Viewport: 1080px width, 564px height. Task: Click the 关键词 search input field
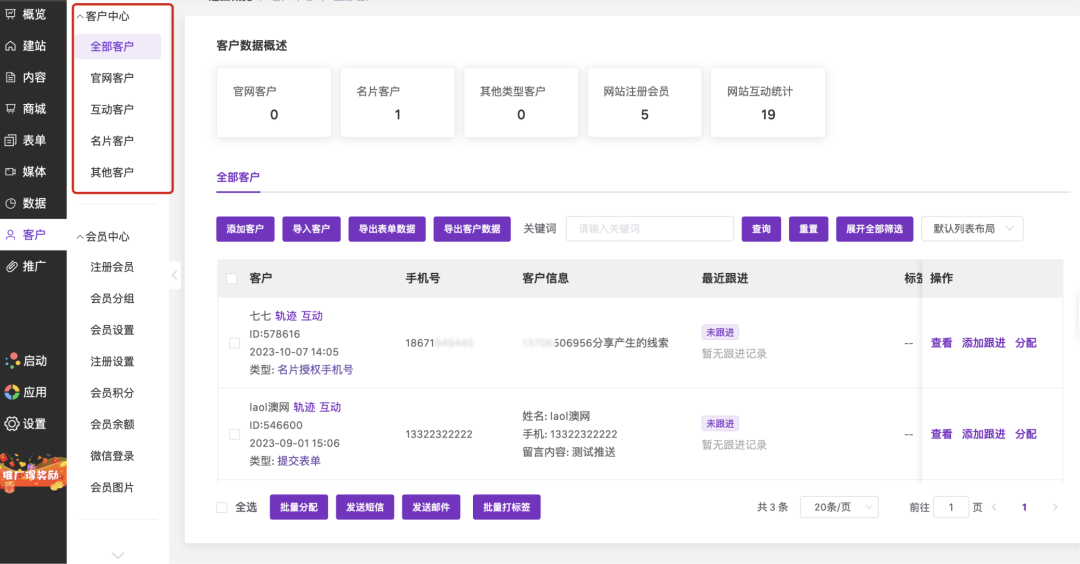click(x=649, y=229)
